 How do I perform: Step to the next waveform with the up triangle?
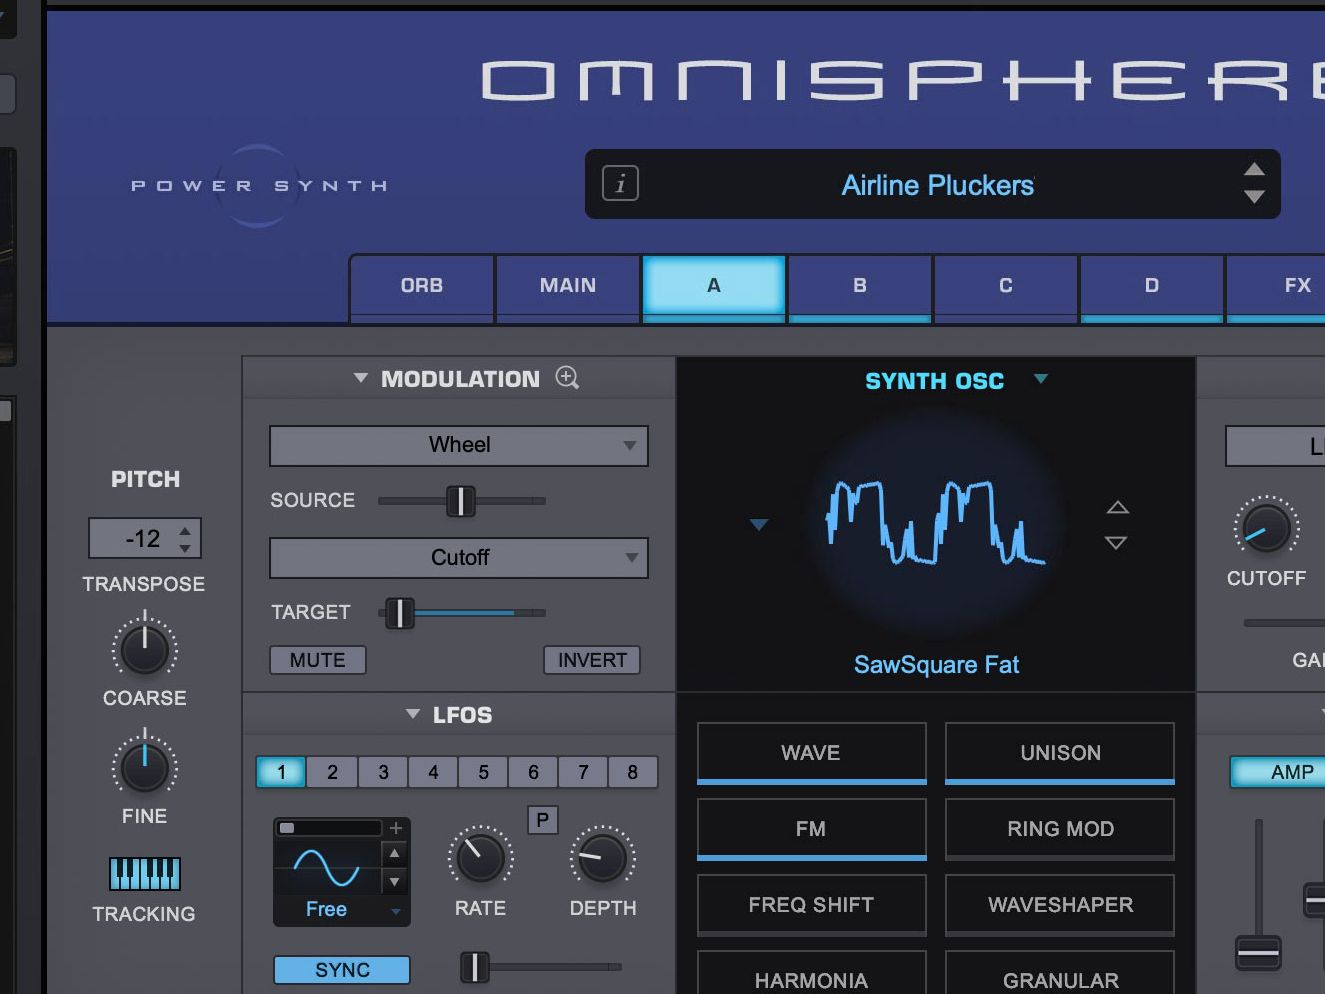coord(1117,508)
